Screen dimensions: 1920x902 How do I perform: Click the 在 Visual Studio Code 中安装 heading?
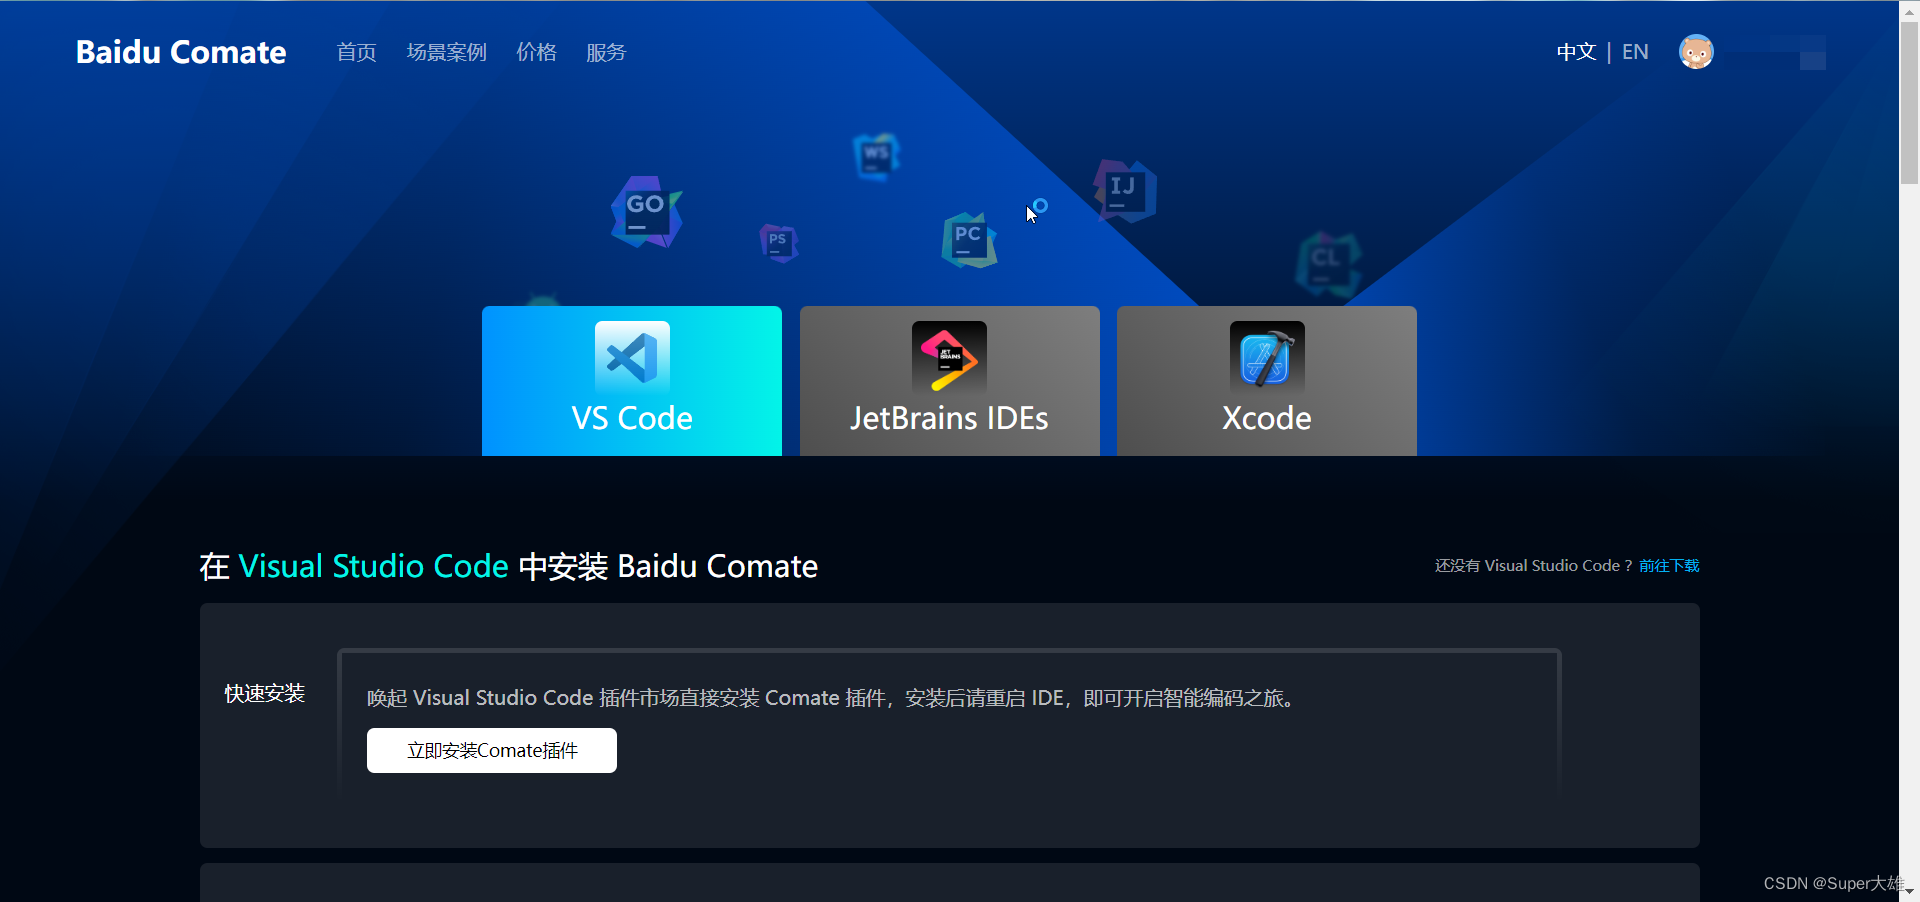click(x=509, y=566)
